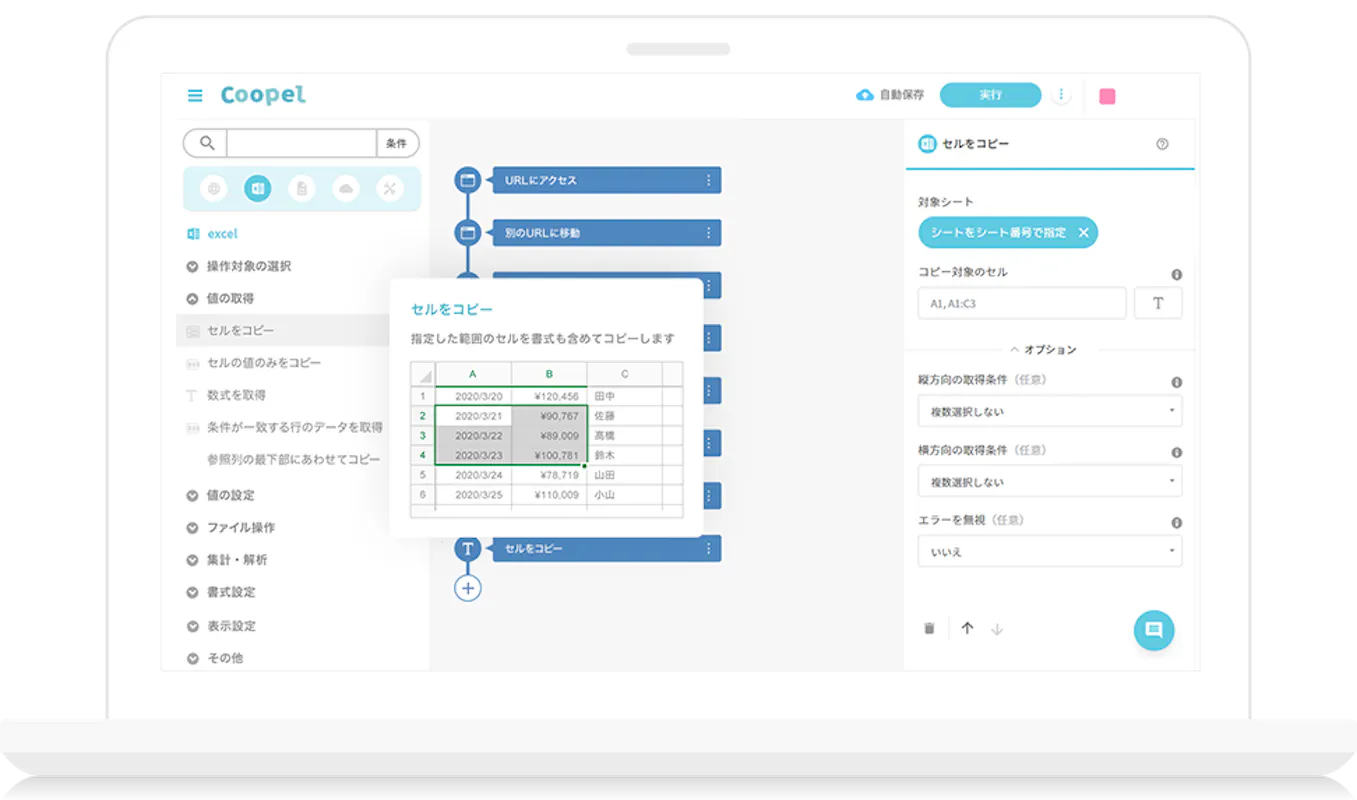The height and width of the screenshot is (800, 1357).
Task: Click the 条件 search filter button
Action: 397,143
